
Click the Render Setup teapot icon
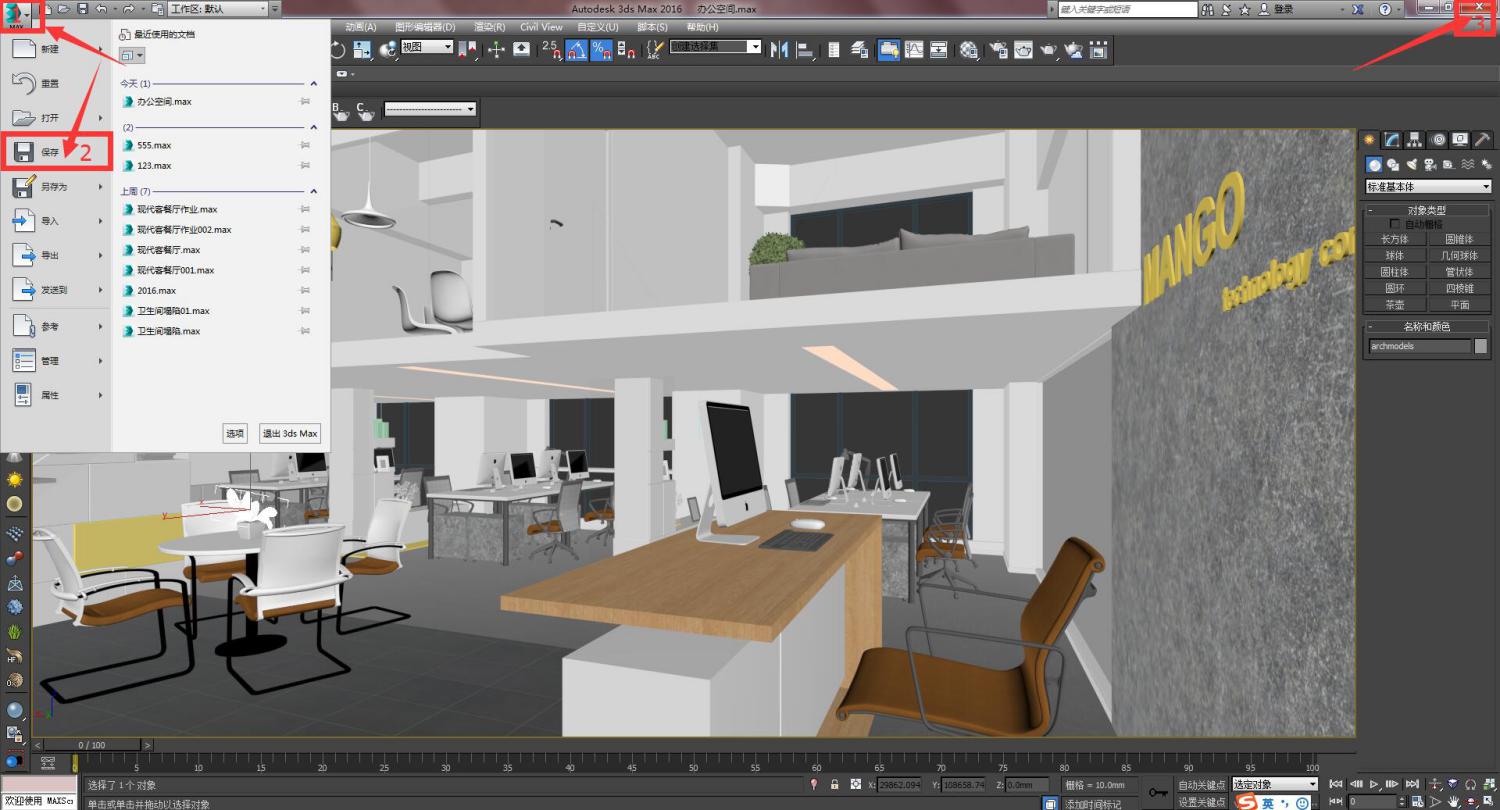coord(998,49)
